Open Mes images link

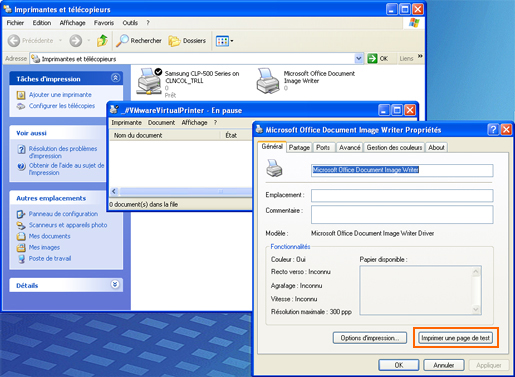[x=44, y=247]
